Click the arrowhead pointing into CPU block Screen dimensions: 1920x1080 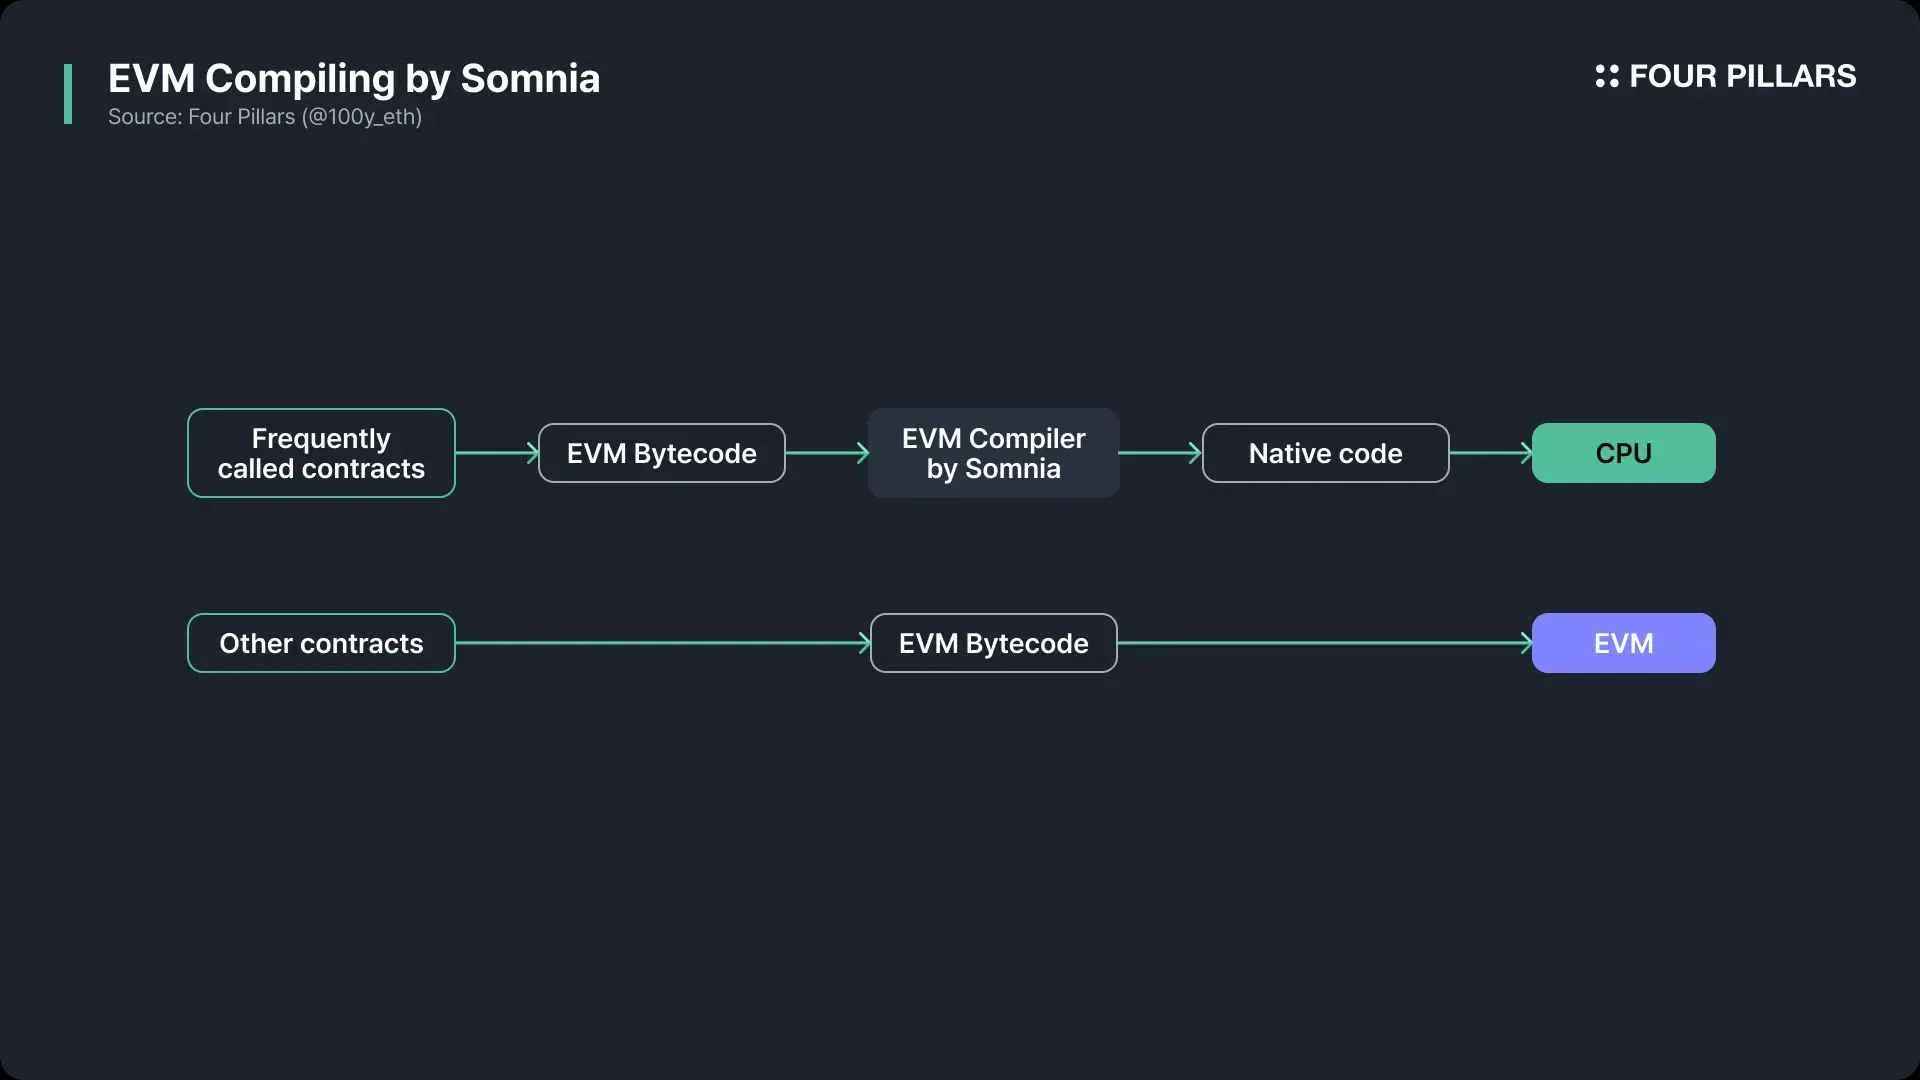coord(1526,453)
